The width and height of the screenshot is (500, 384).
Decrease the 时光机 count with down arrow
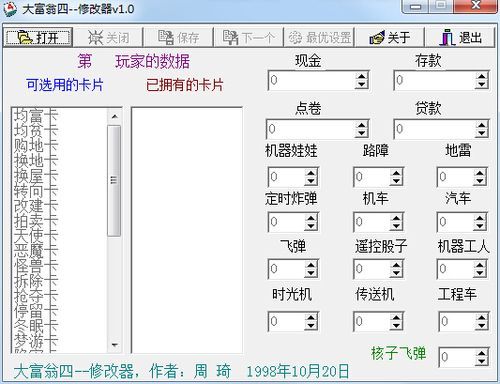click(311, 326)
